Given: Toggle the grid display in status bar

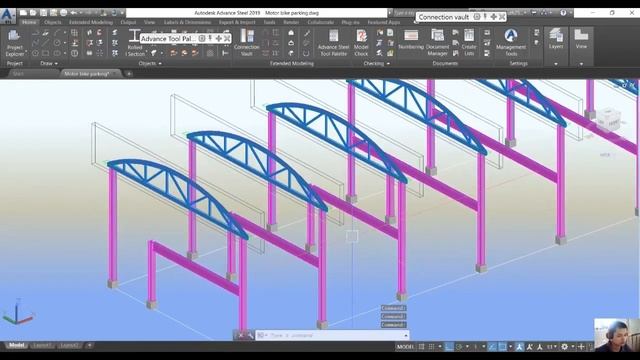Looking at the screenshot, I should (x=421, y=347).
